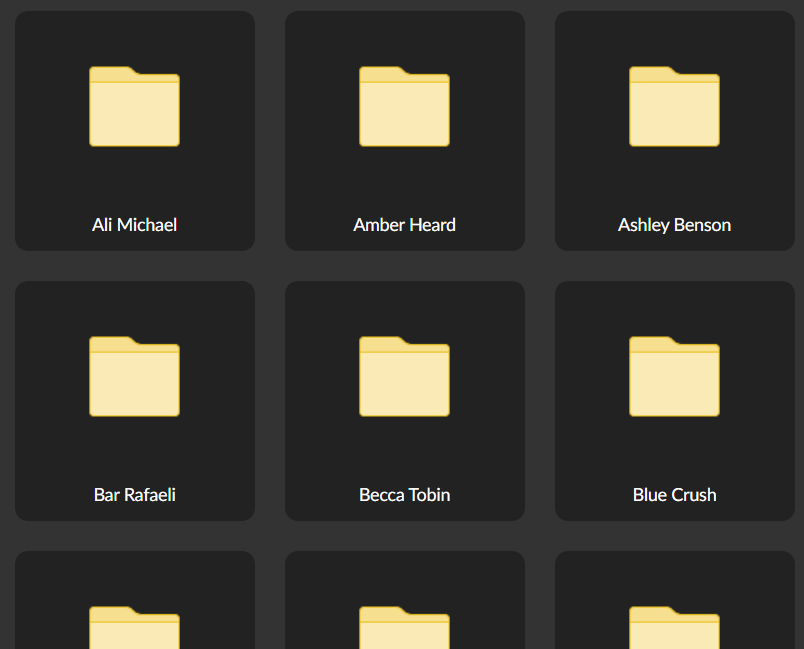Select the 'Ashley Benson' folder name
The width and height of the screenshot is (804, 649).
674,225
